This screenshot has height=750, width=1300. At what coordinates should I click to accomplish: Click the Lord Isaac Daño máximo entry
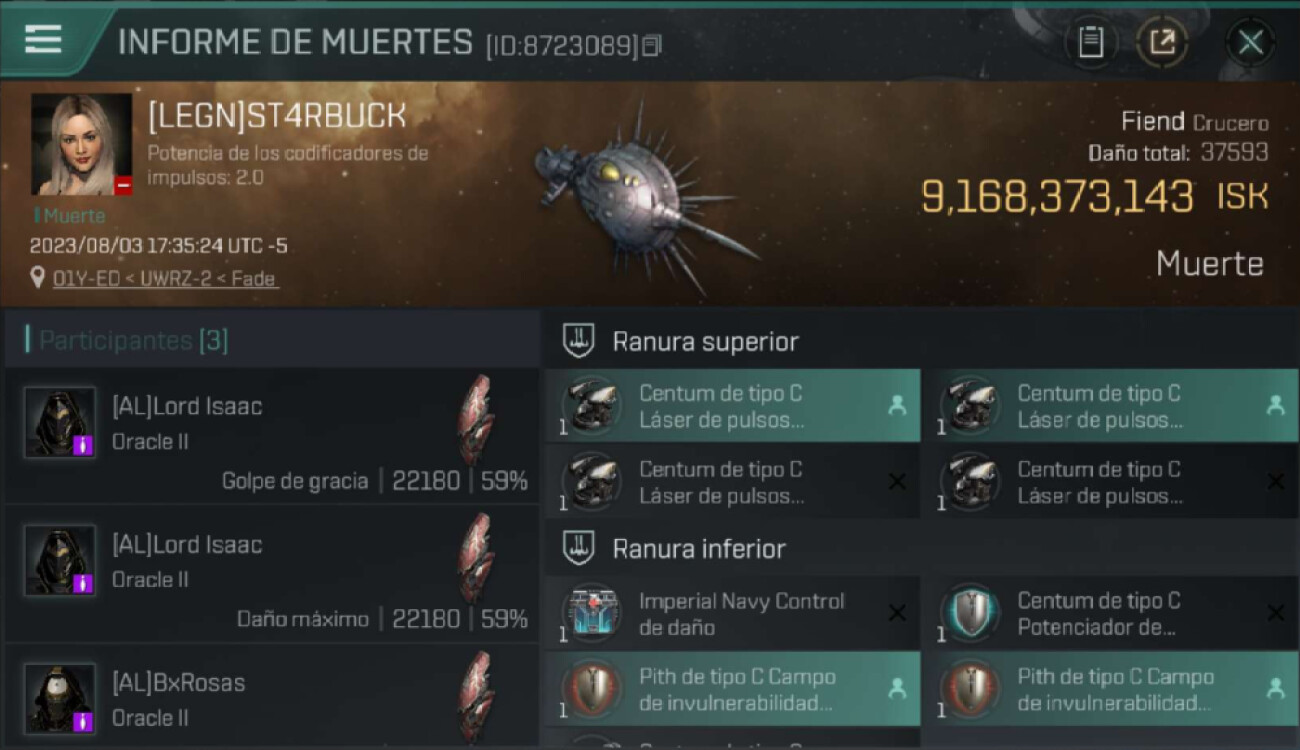[x=272, y=575]
